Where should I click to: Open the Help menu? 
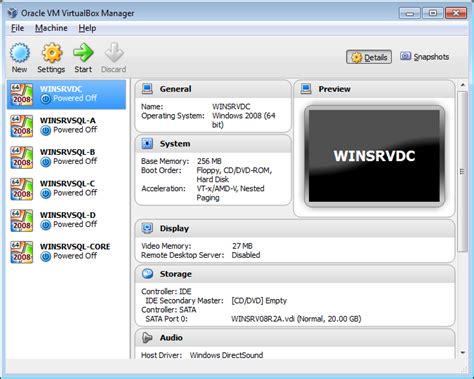87,28
